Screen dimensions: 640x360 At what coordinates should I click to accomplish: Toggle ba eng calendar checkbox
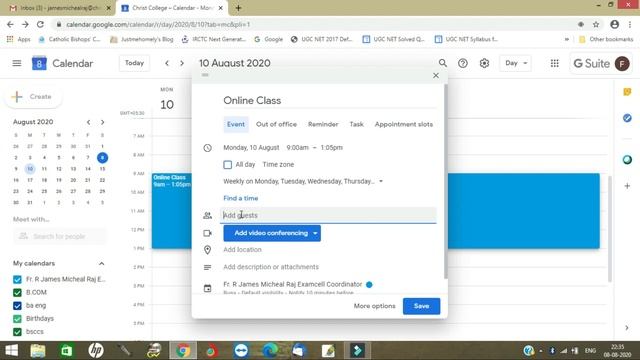17,306
